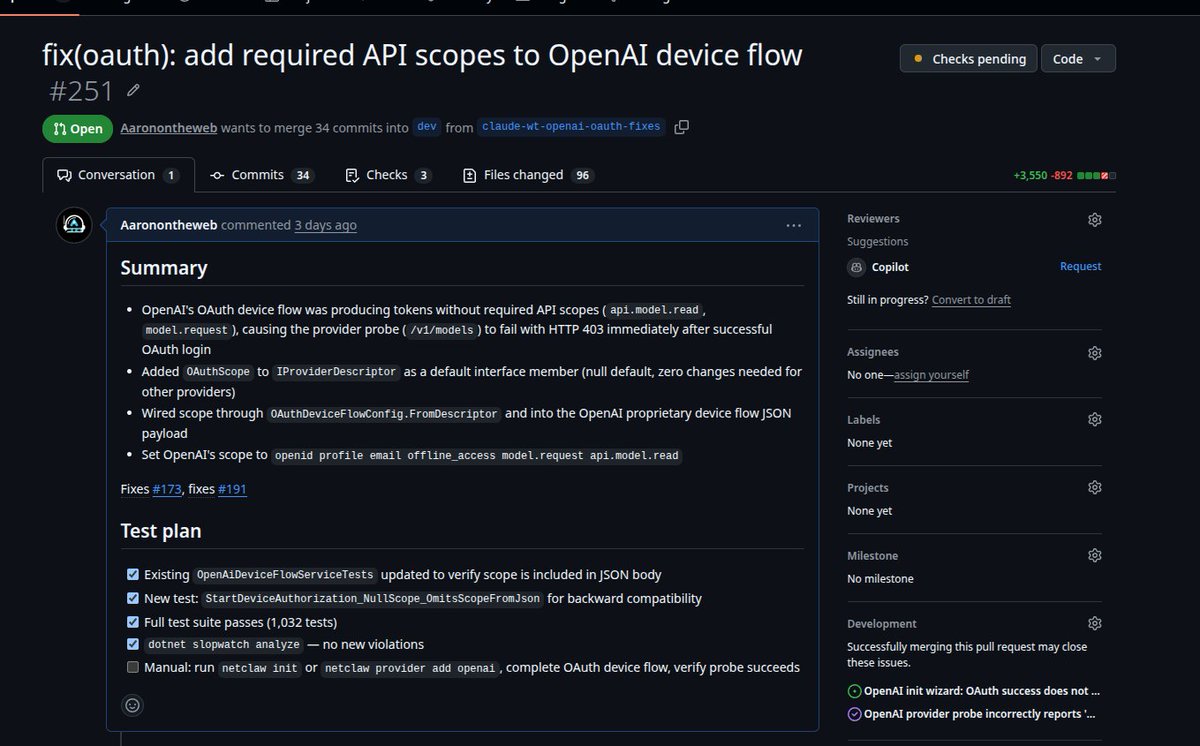Screen dimensions: 1200x746
Task: Click Convert to draft link
Action: click(x=971, y=300)
